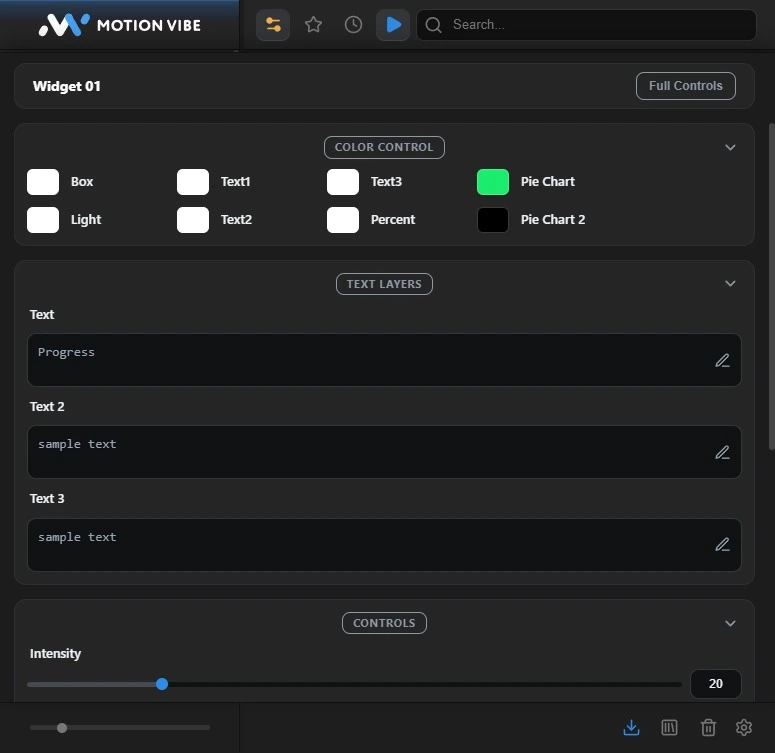Viewport: 775px width, 753px height.
Task: Click the Text 3 sample text box
Action: [384, 545]
